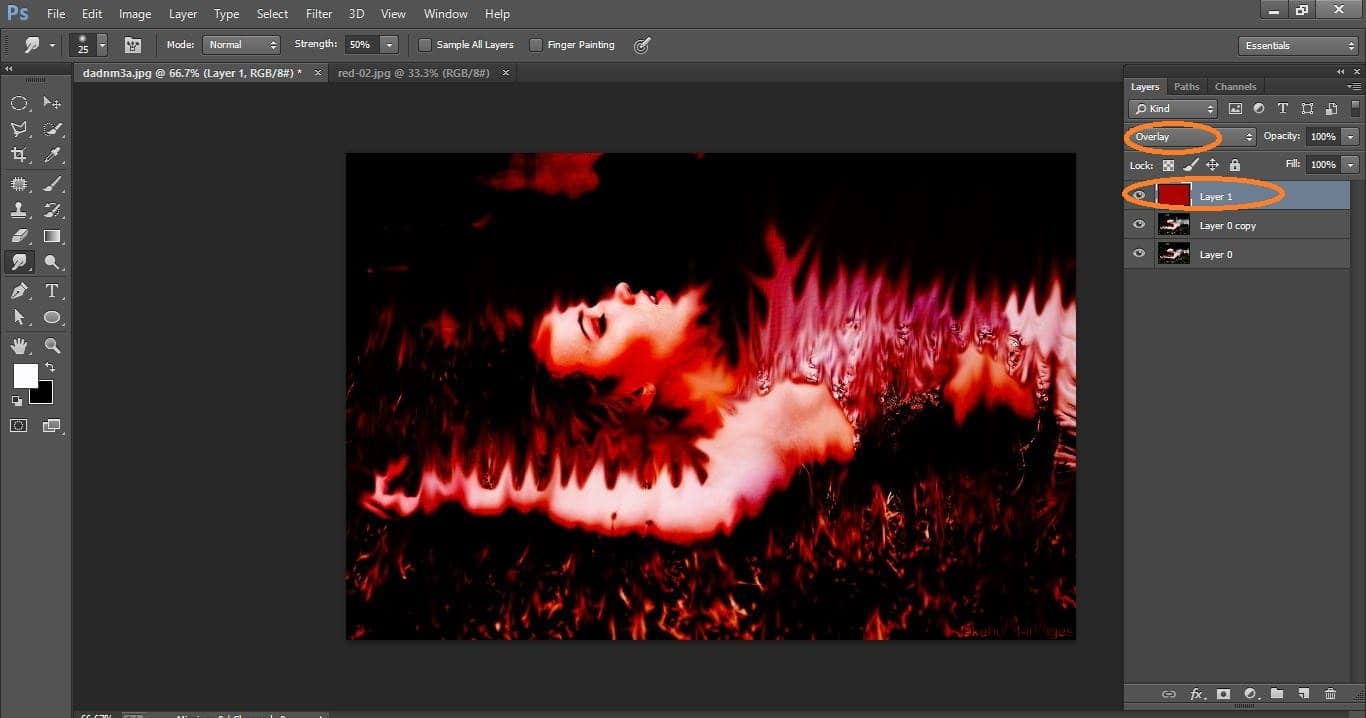This screenshot has width=1366, height=718.
Task: Click the Delete layer trash icon
Action: [x=1330, y=694]
